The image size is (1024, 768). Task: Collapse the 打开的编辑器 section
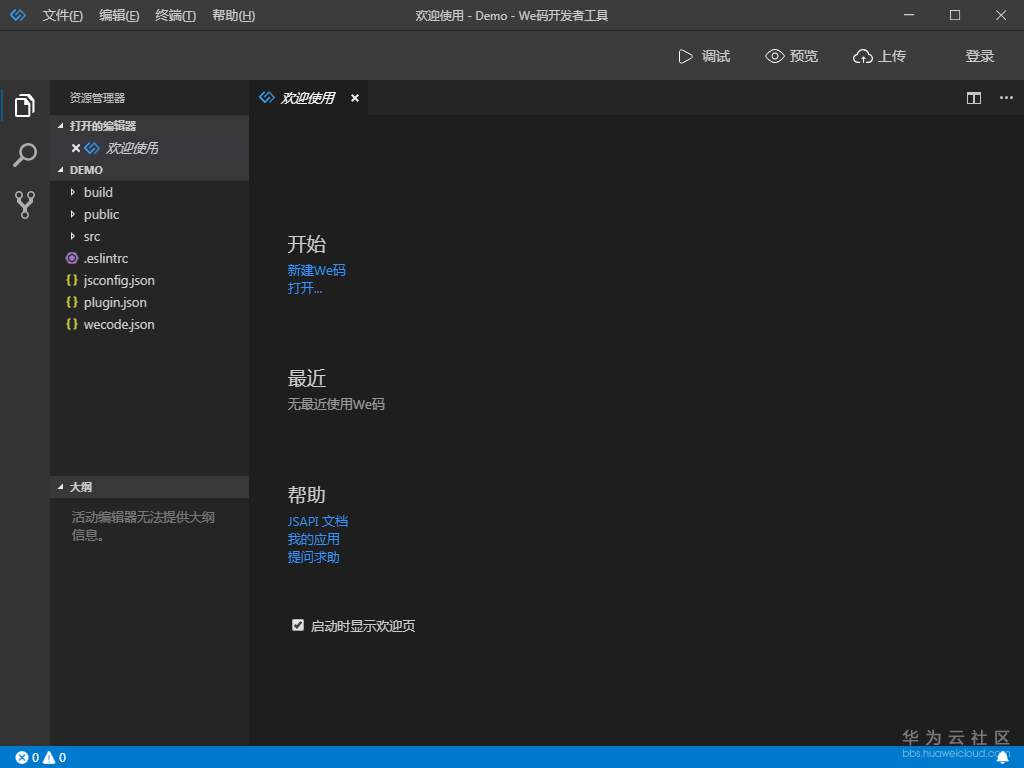click(150, 125)
